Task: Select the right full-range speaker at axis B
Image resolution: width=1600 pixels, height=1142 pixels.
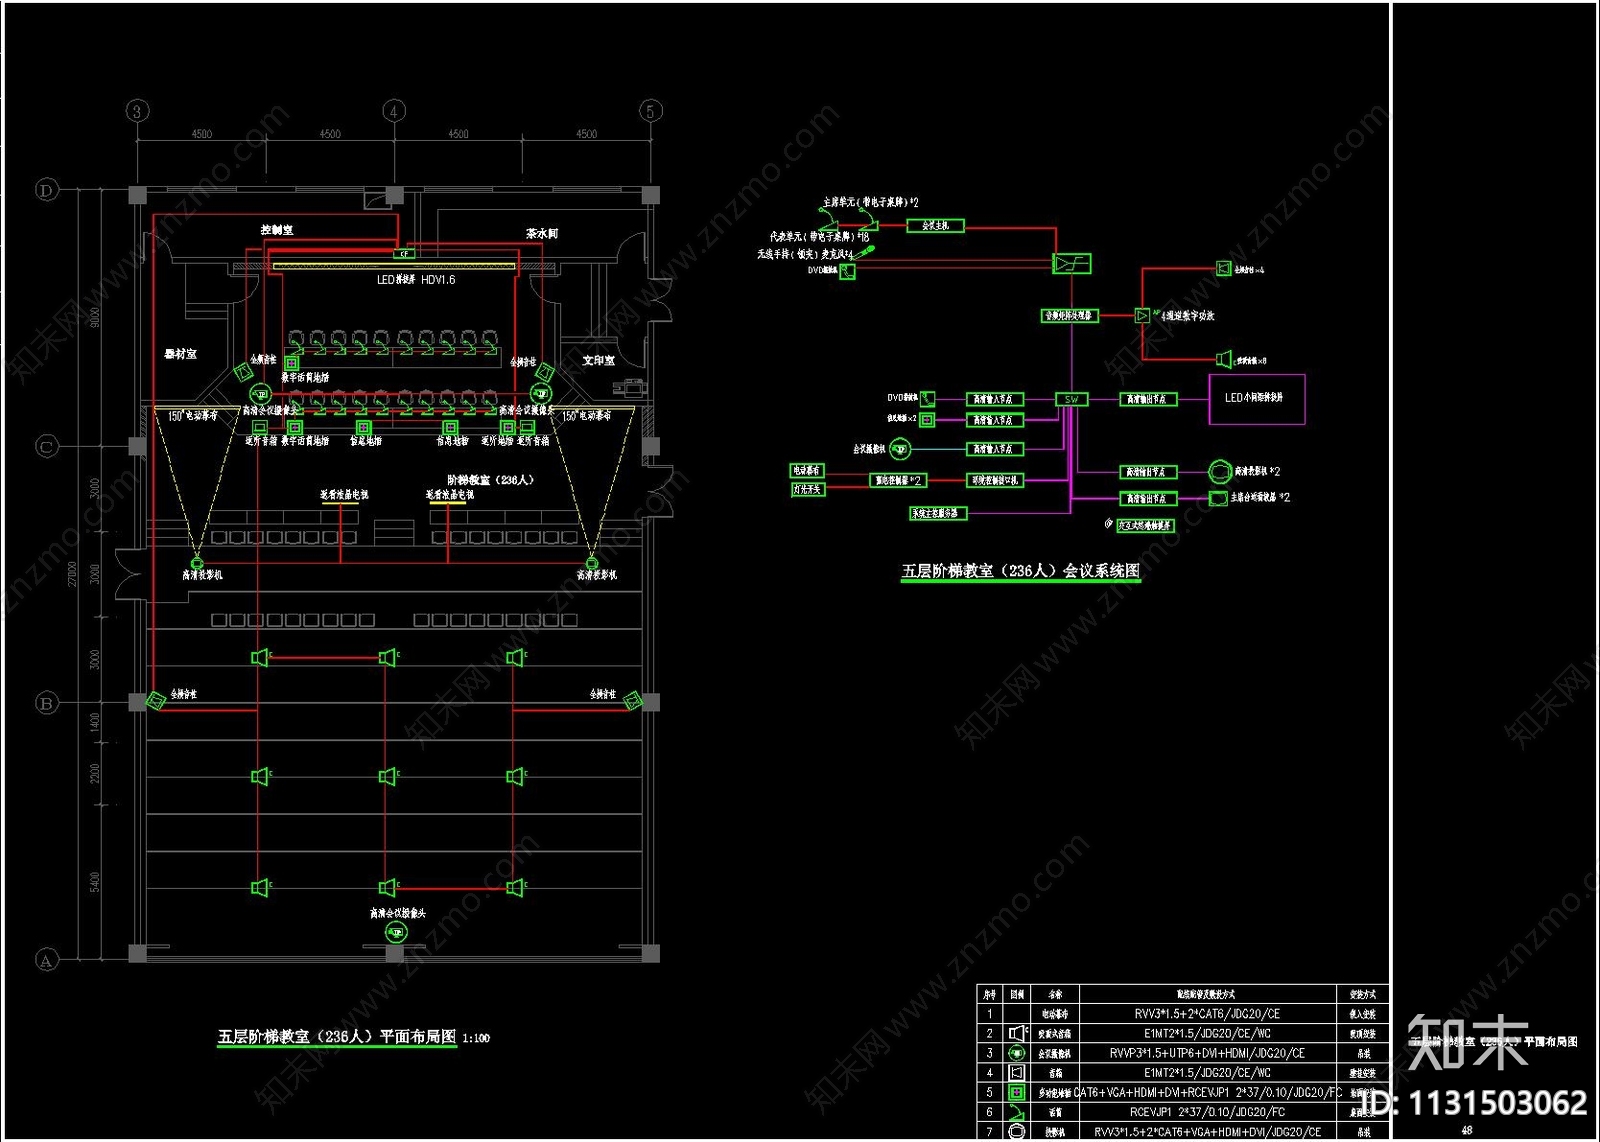Action: pos(632,700)
